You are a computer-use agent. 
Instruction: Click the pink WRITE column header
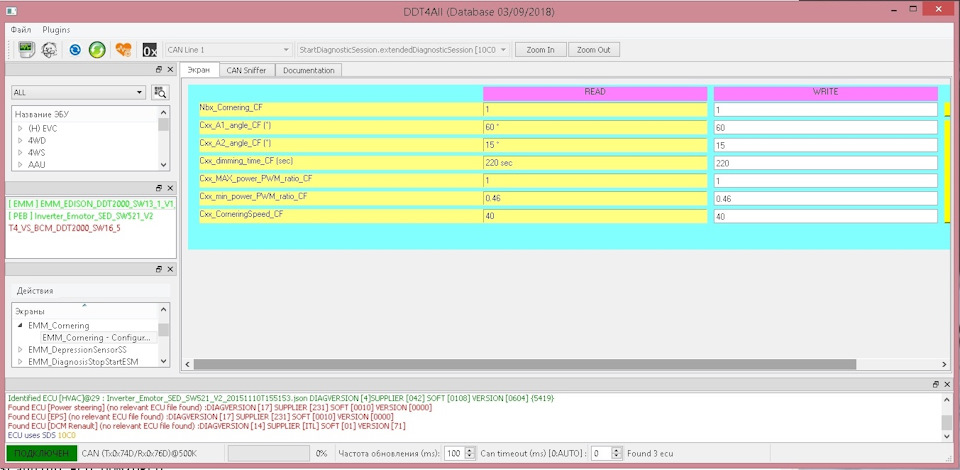click(825, 92)
